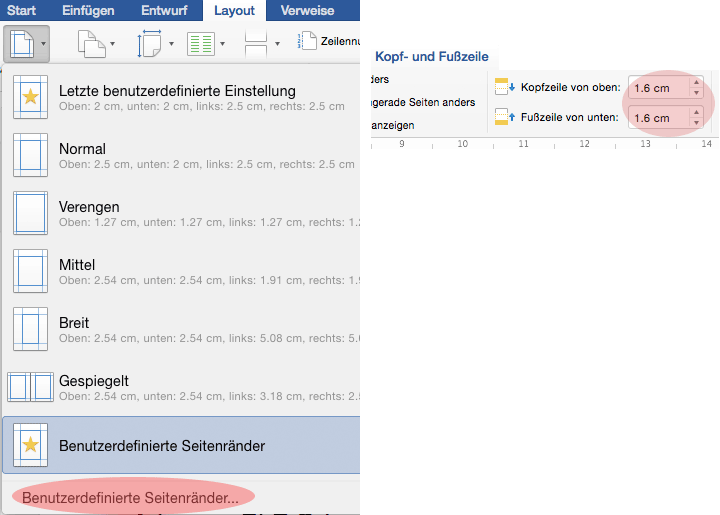The image size is (720, 515).
Task: Open the Benutzerdefinierte Seitenränder... dialog
Action: click(131, 497)
